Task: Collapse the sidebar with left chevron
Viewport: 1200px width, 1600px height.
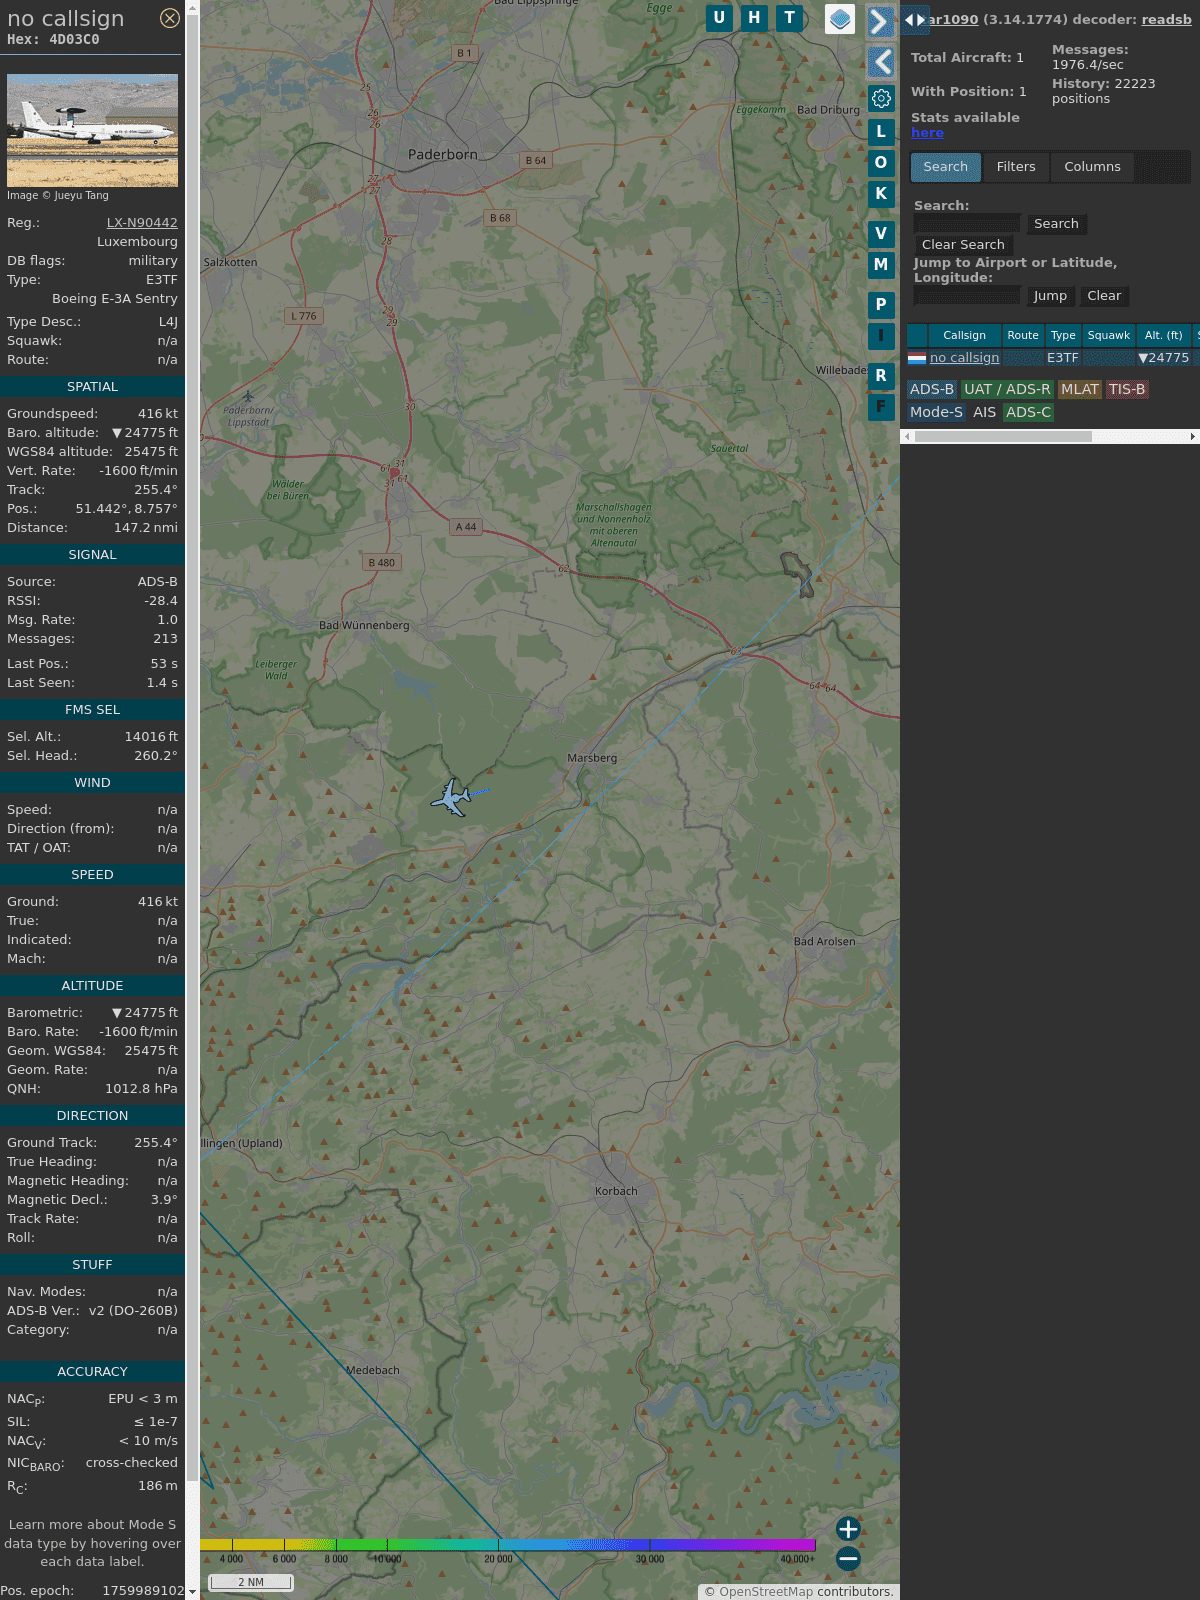Action: click(x=881, y=62)
